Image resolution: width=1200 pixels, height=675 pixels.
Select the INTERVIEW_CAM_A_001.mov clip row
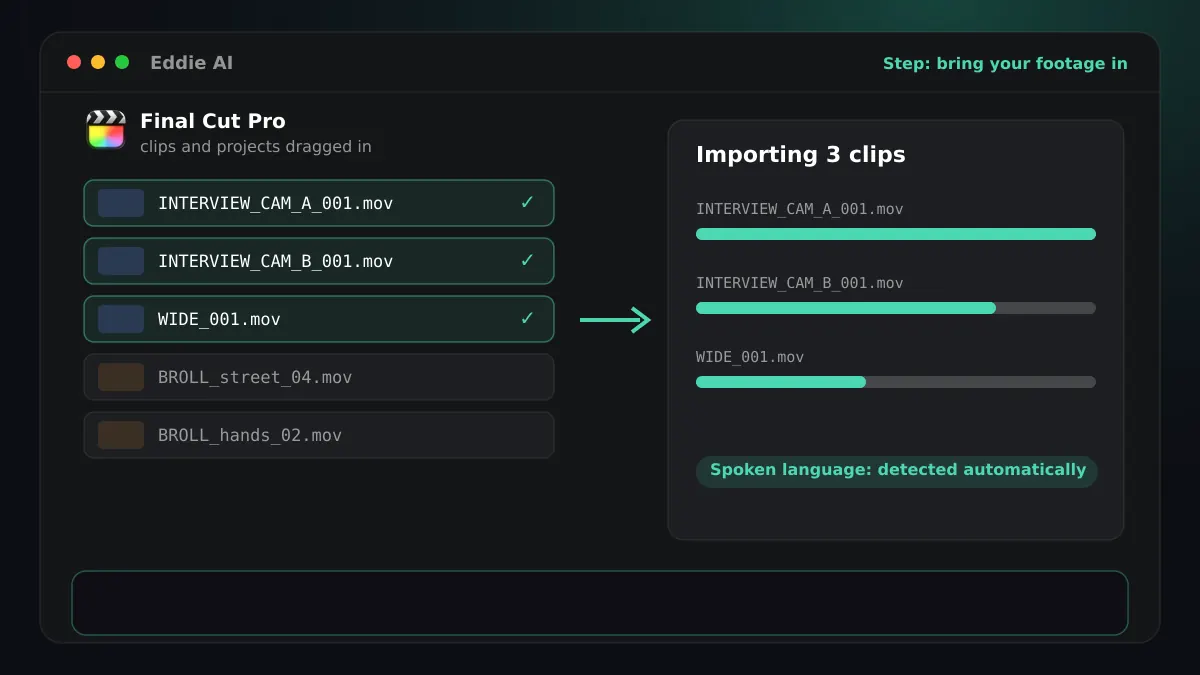click(x=319, y=203)
